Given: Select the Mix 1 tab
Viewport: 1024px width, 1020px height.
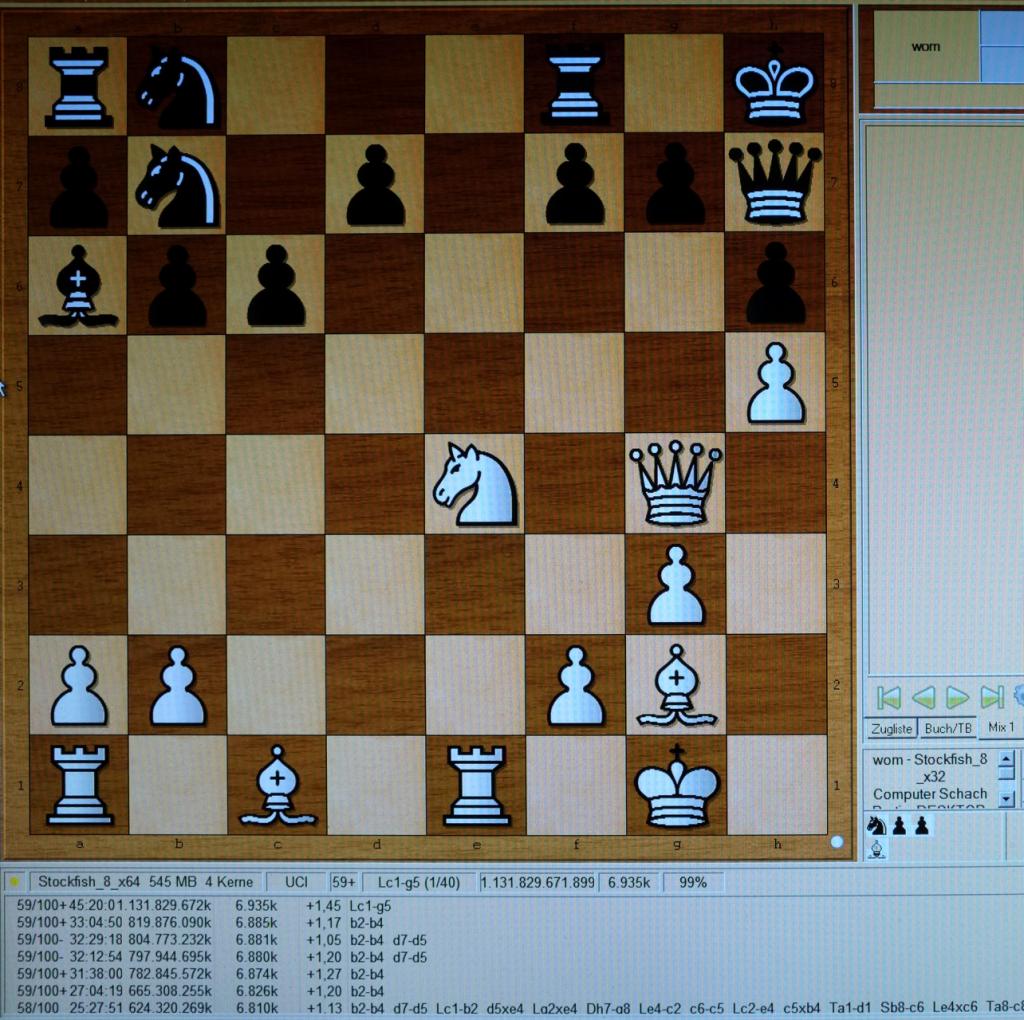Looking at the screenshot, I should click(x=1001, y=728).
